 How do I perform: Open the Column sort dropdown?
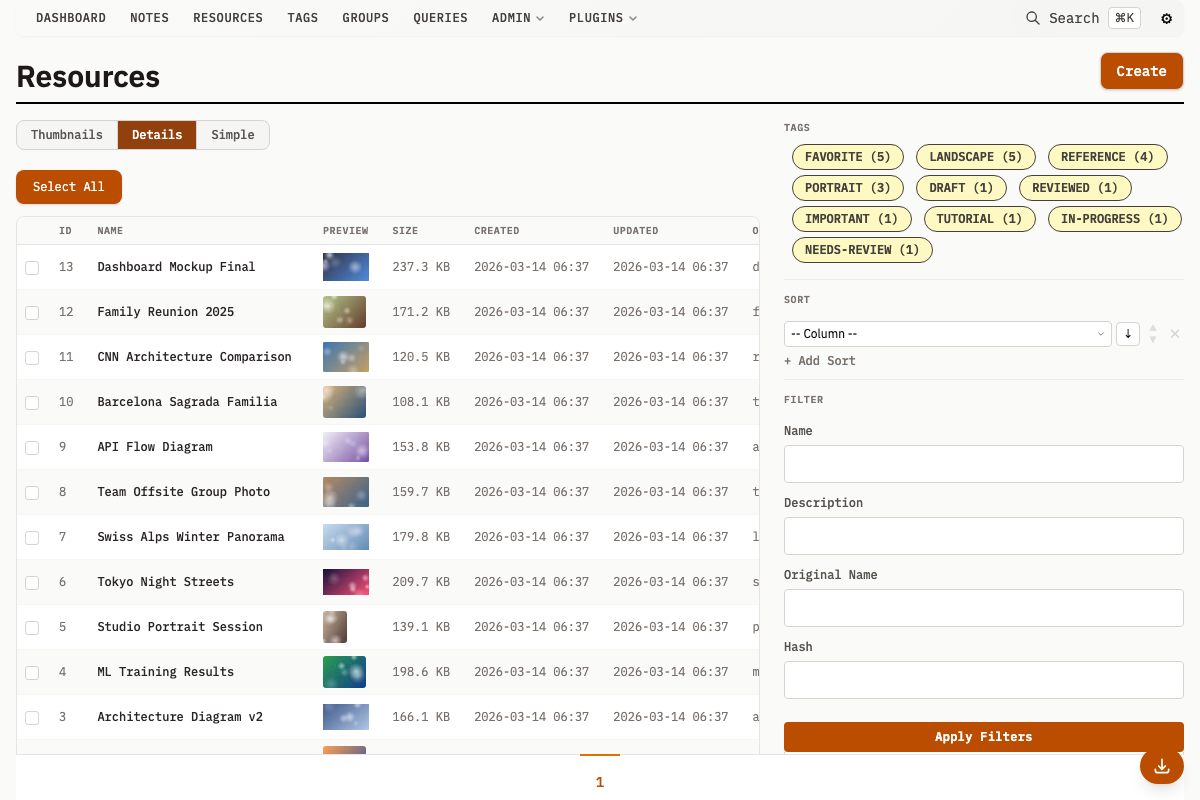[x=947, y=333]
